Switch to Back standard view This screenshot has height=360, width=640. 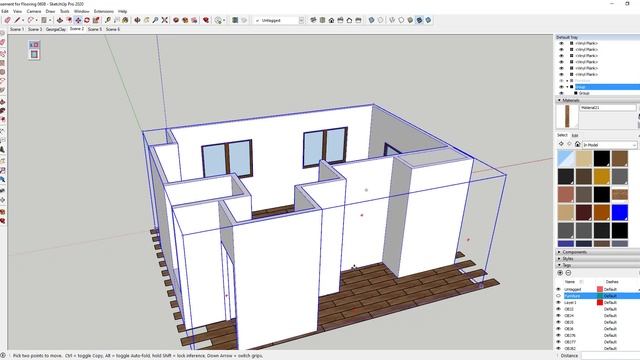pos(349,20)
